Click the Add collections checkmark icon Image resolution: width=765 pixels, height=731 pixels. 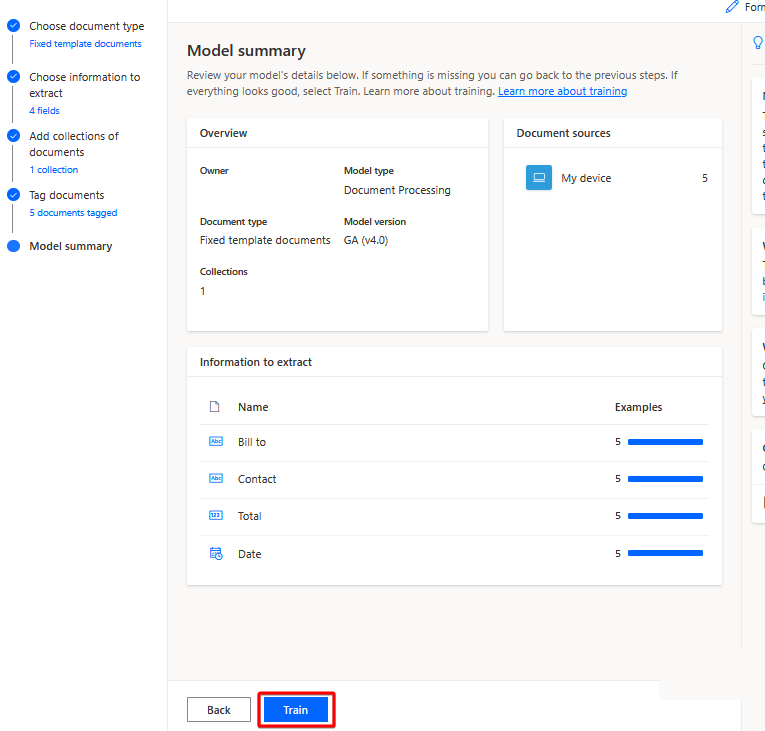(x=14, y=136)
